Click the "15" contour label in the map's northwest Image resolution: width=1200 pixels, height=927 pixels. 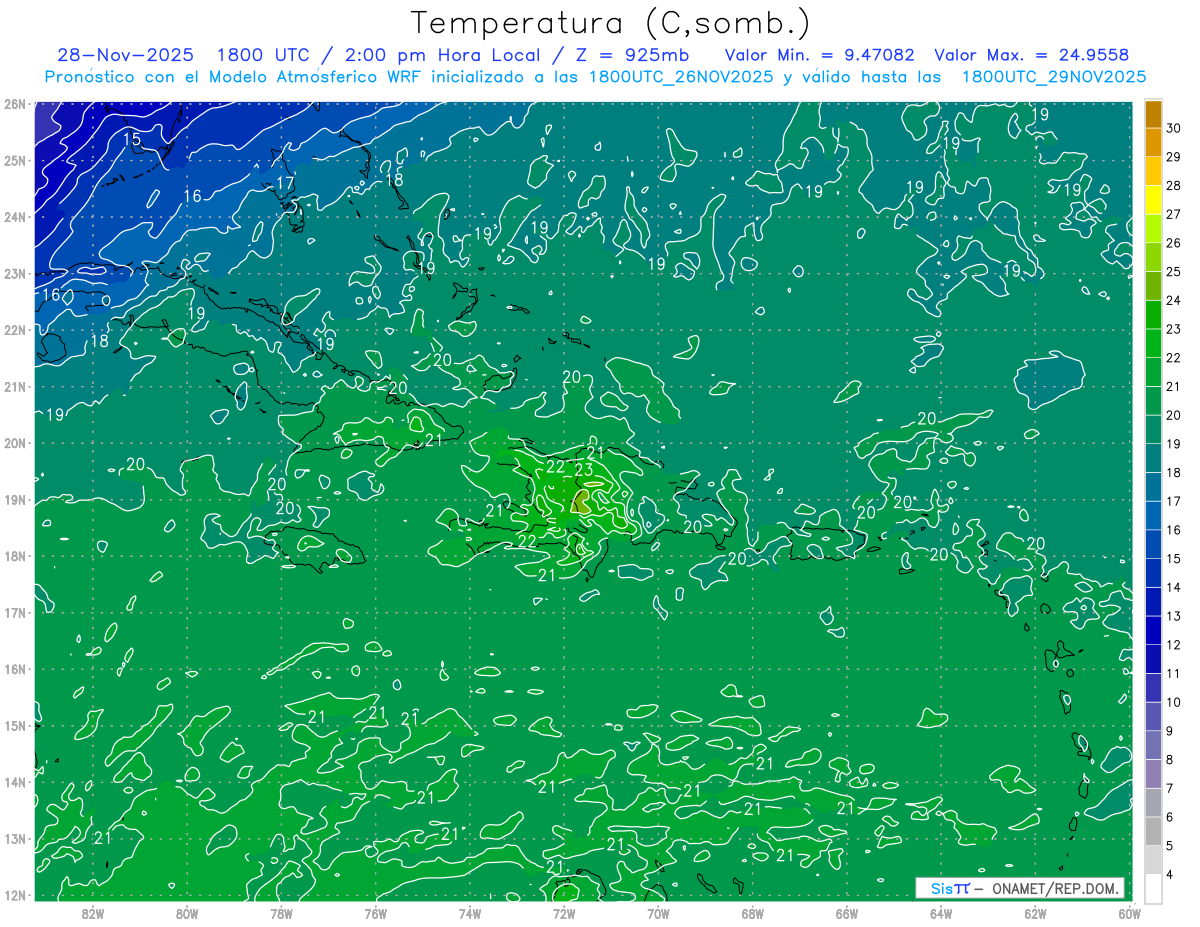pos(132,139)
